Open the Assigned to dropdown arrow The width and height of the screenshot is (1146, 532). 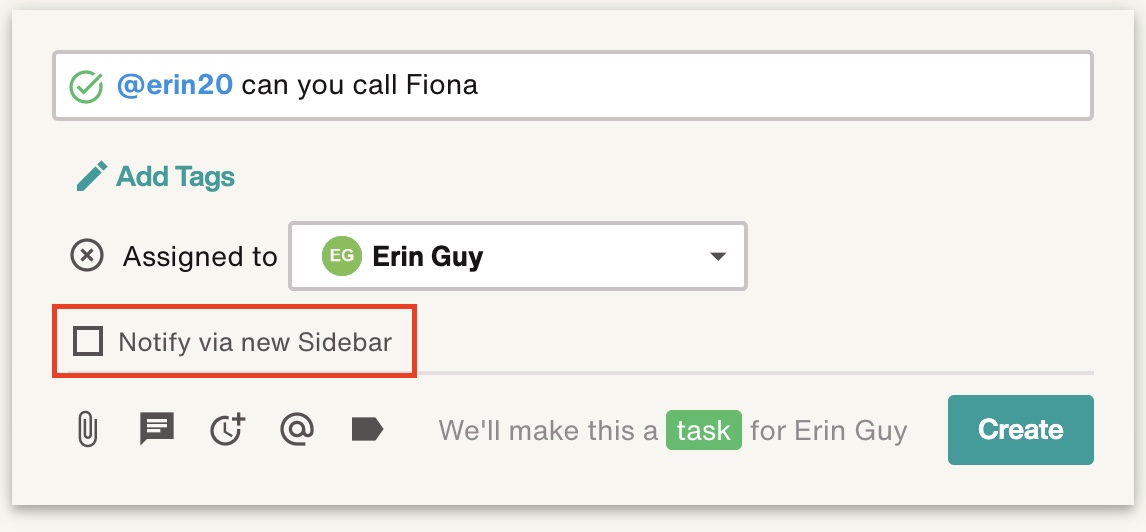coord(718,256)
